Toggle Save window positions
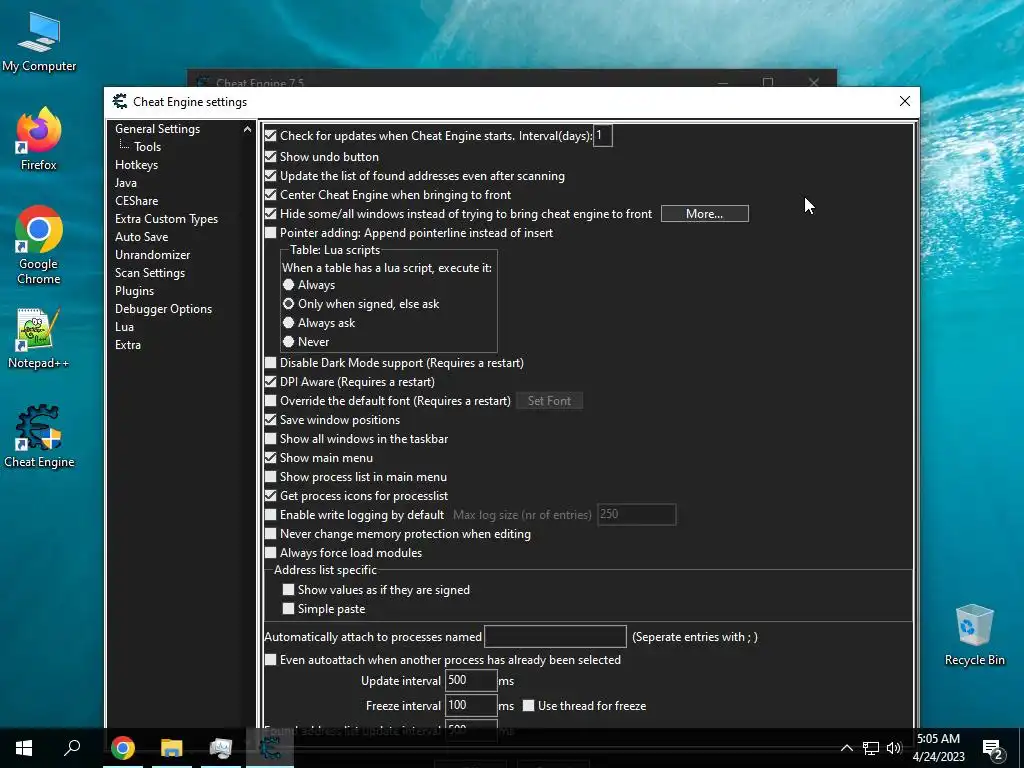This screenshot has height=768, width=1024. [270, 419]
